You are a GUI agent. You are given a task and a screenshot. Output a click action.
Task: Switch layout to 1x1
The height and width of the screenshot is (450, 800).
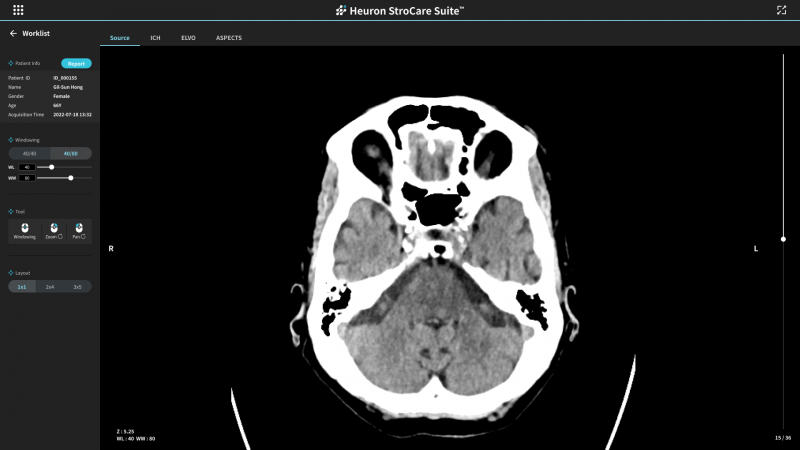coord(22,286)
